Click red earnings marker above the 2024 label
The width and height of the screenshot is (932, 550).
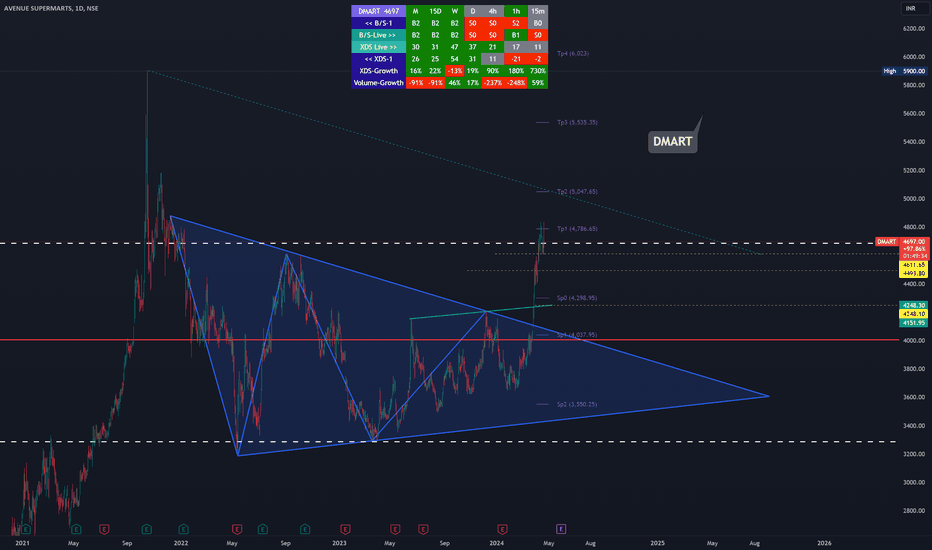[502, 529]
